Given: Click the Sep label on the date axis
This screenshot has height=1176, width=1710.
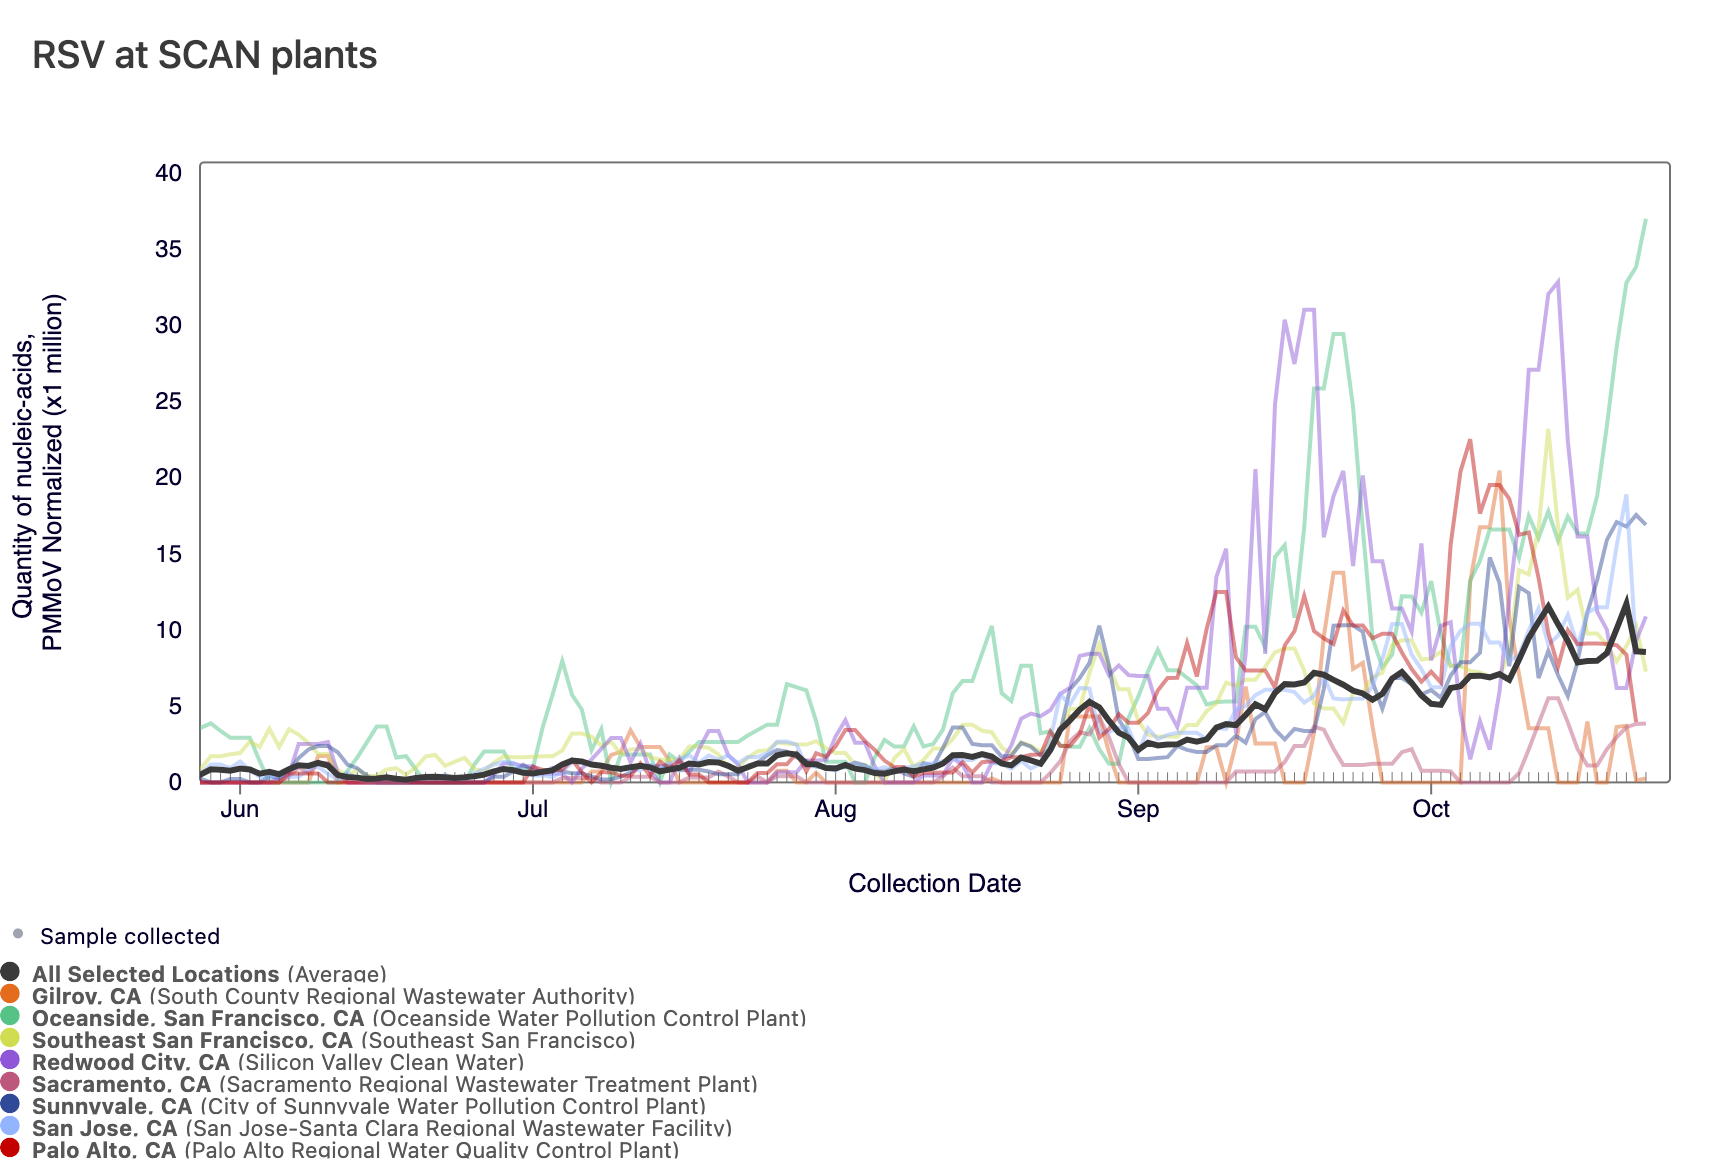Looking at the screenshot, I should point(1137,809).
